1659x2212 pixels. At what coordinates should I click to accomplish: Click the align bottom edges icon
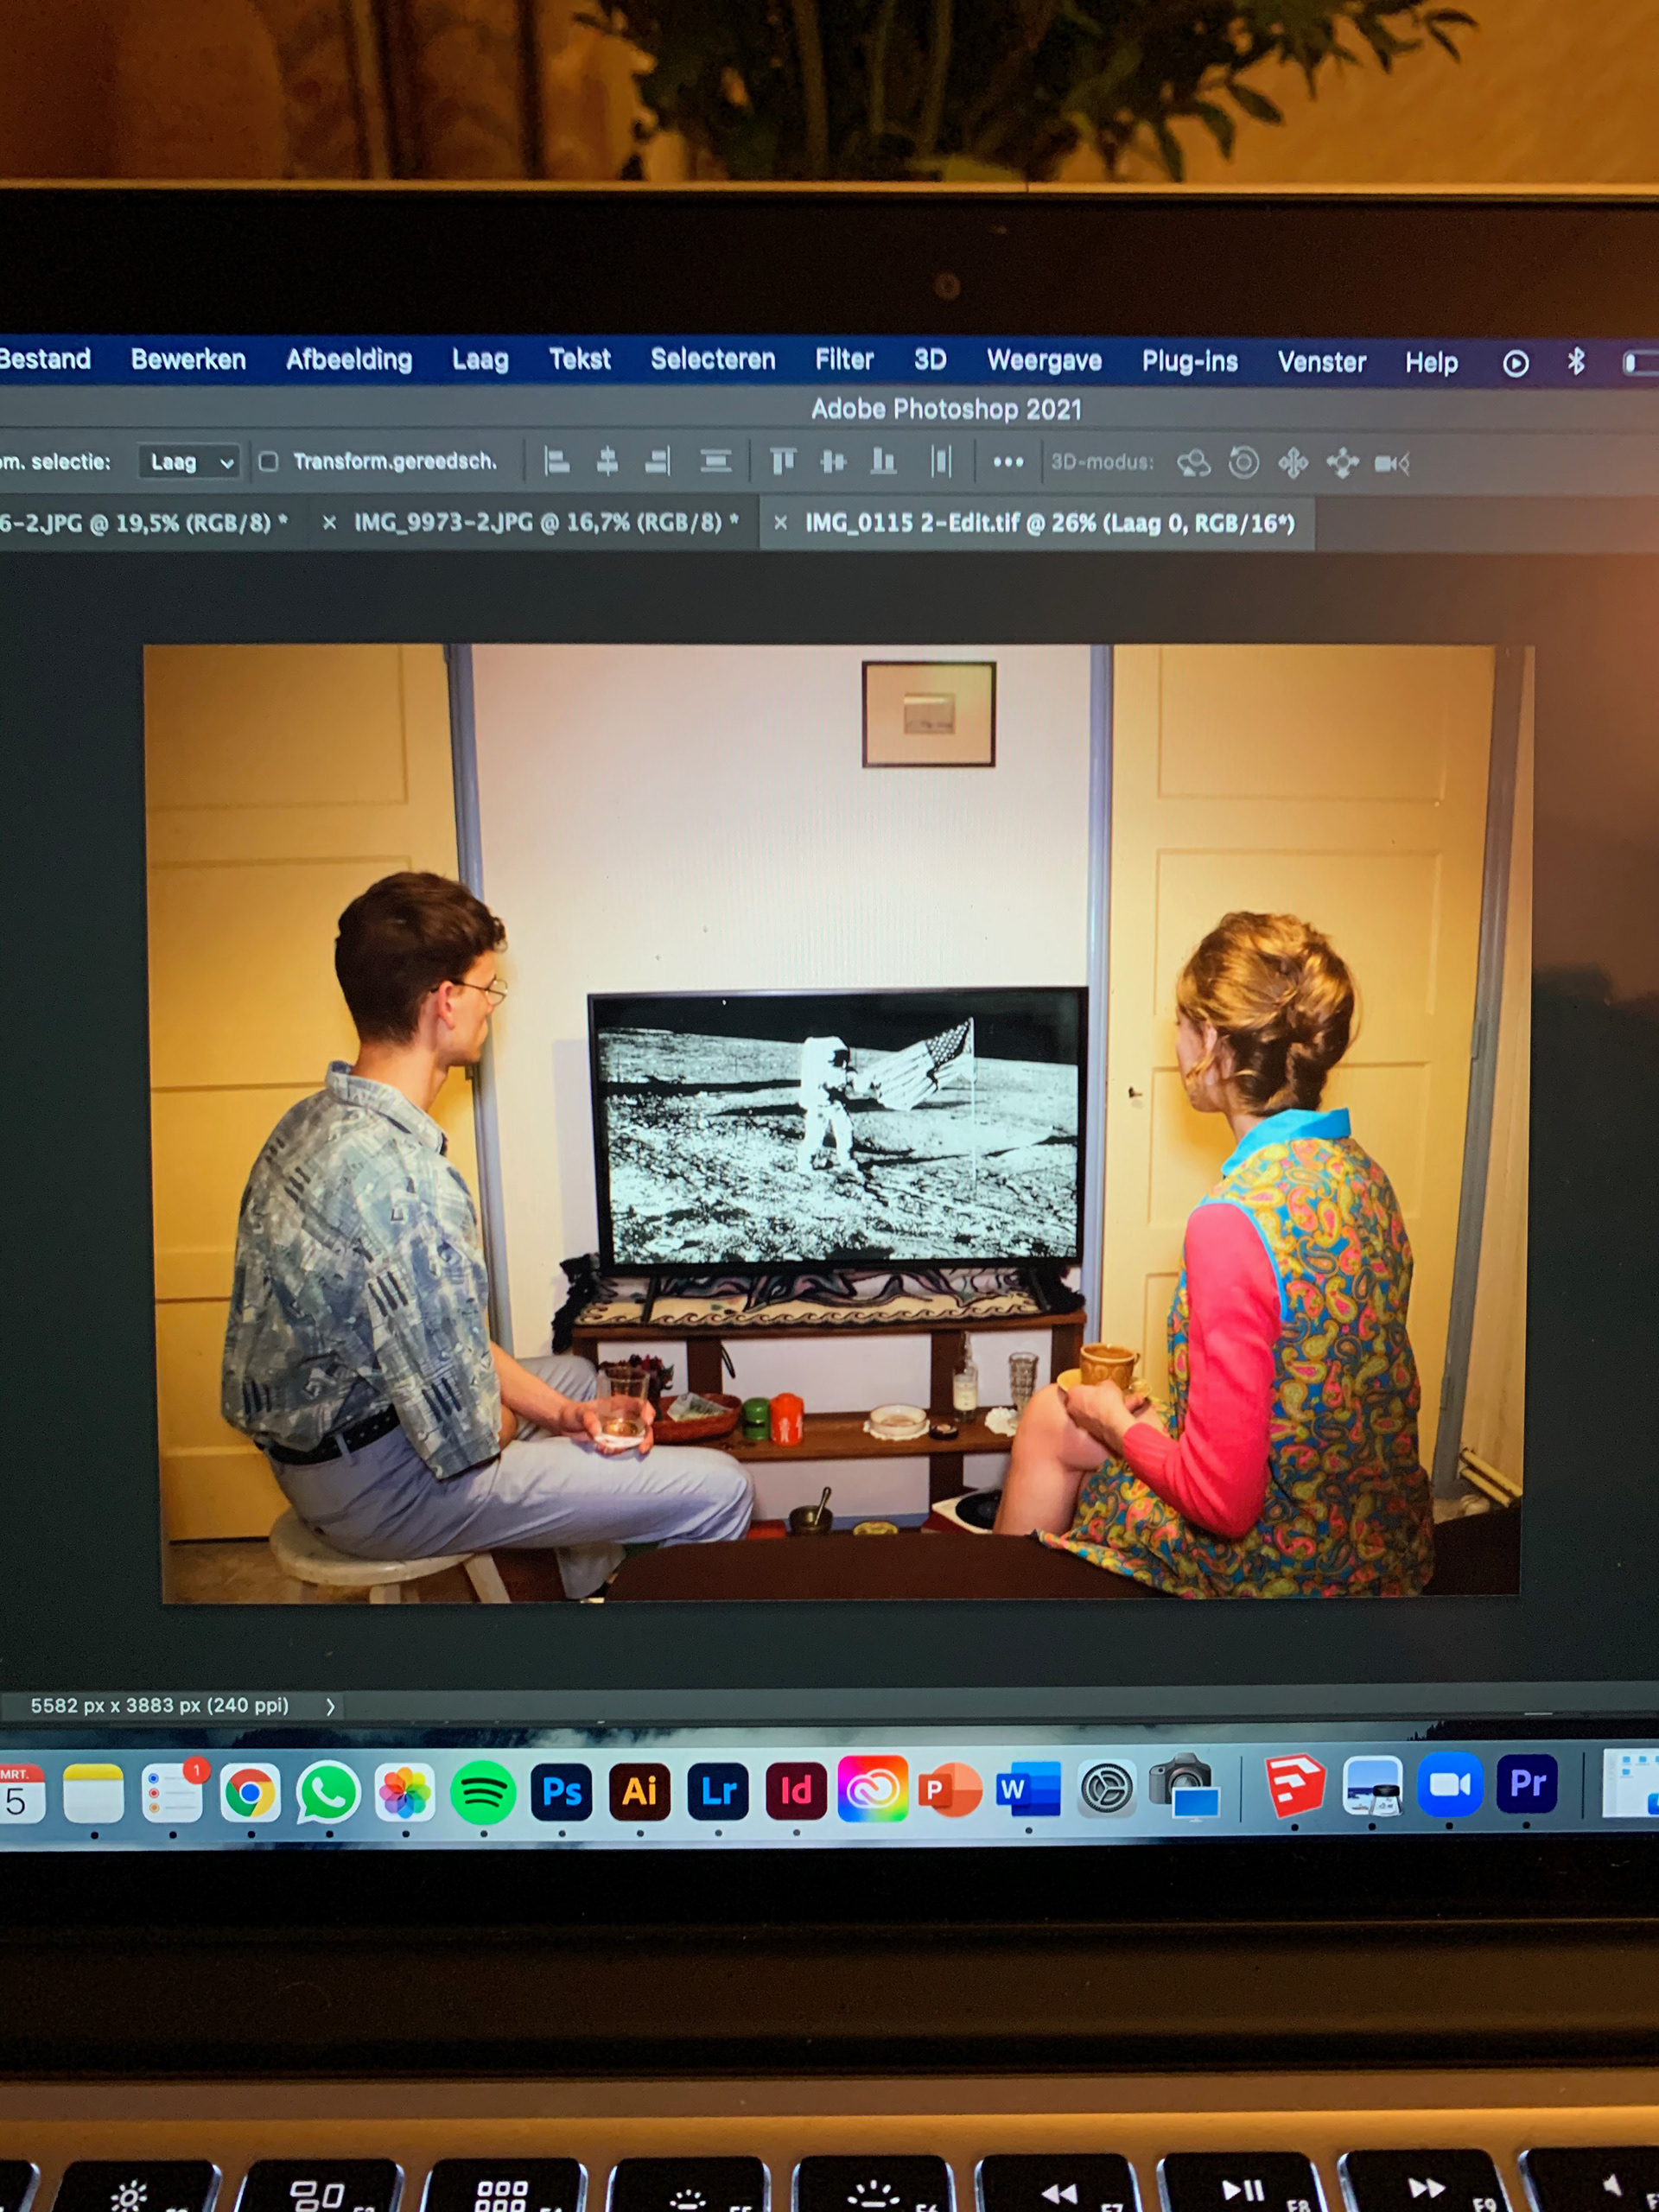click(883, 461)
